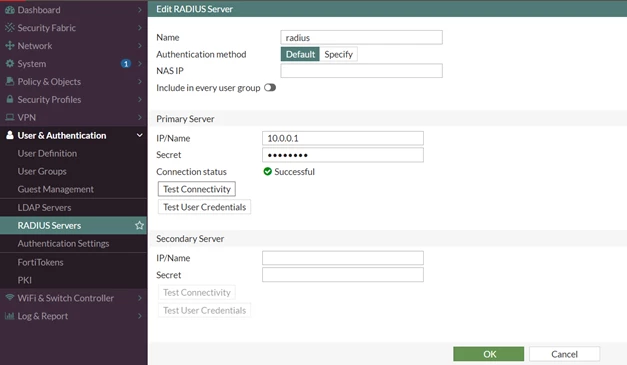Click the green OK button
This screenshot has width=627, height=365.
click(489, 354)
